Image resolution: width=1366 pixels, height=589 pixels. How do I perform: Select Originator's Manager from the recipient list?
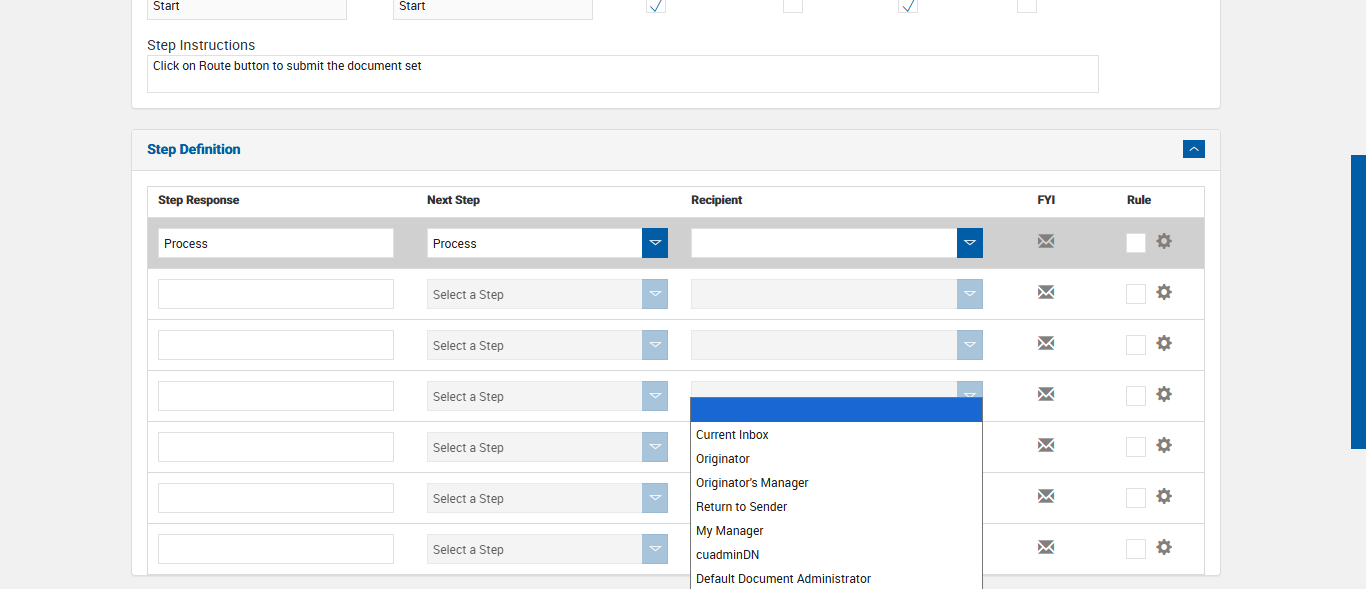coord(752,483)
